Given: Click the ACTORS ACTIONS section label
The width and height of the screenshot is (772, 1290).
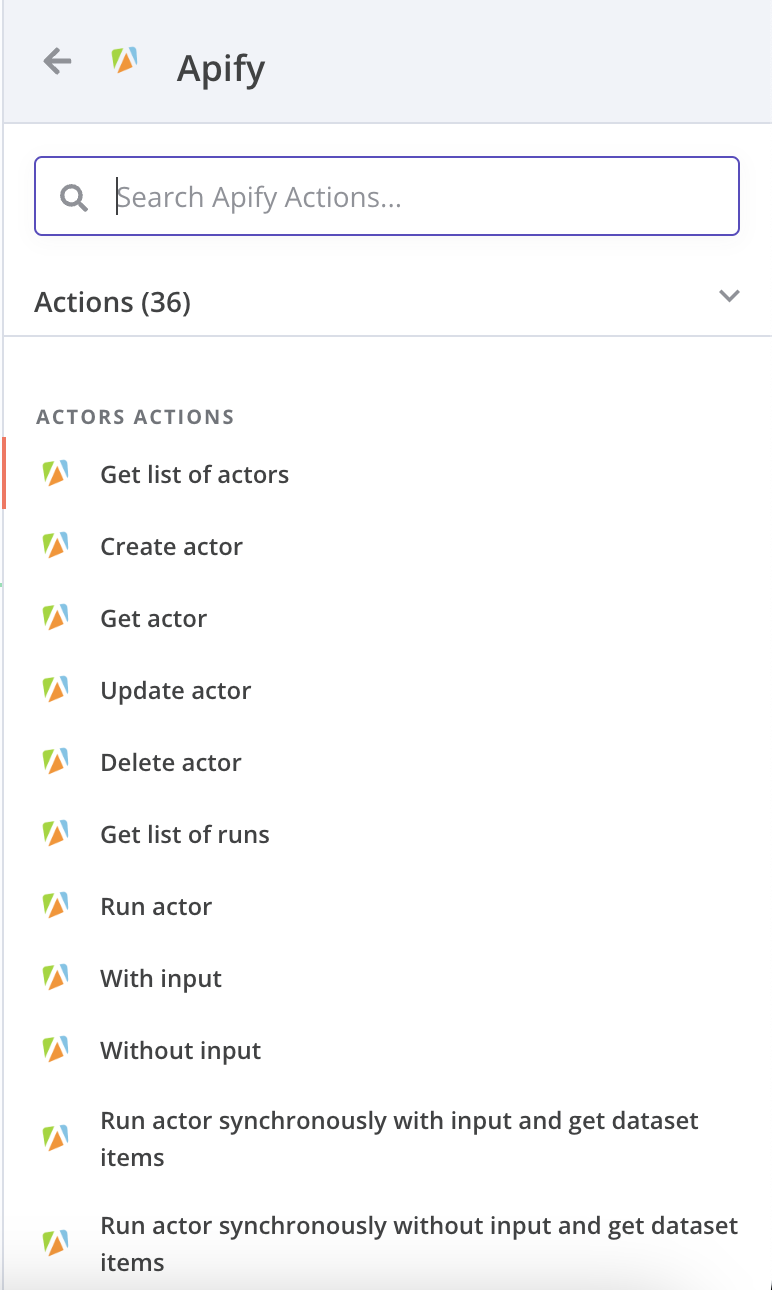Looking at the screenshot, I should (x=135, y=417).
